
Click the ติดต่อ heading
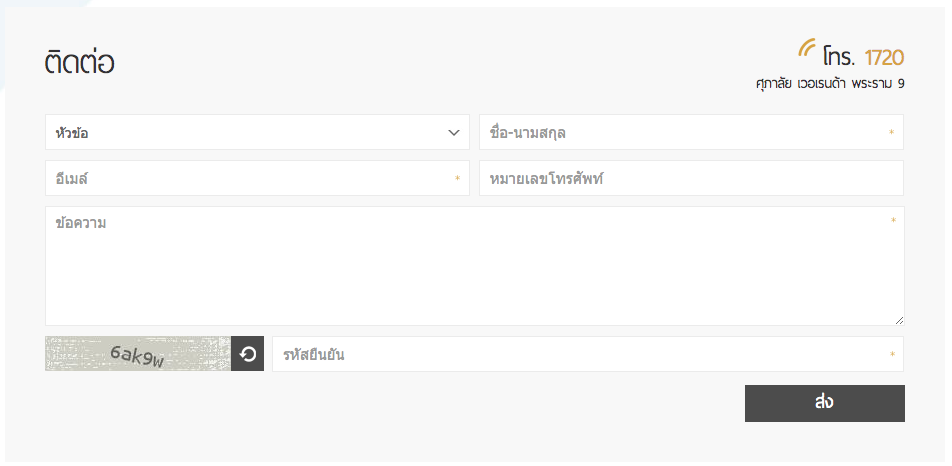click(80, 62)
